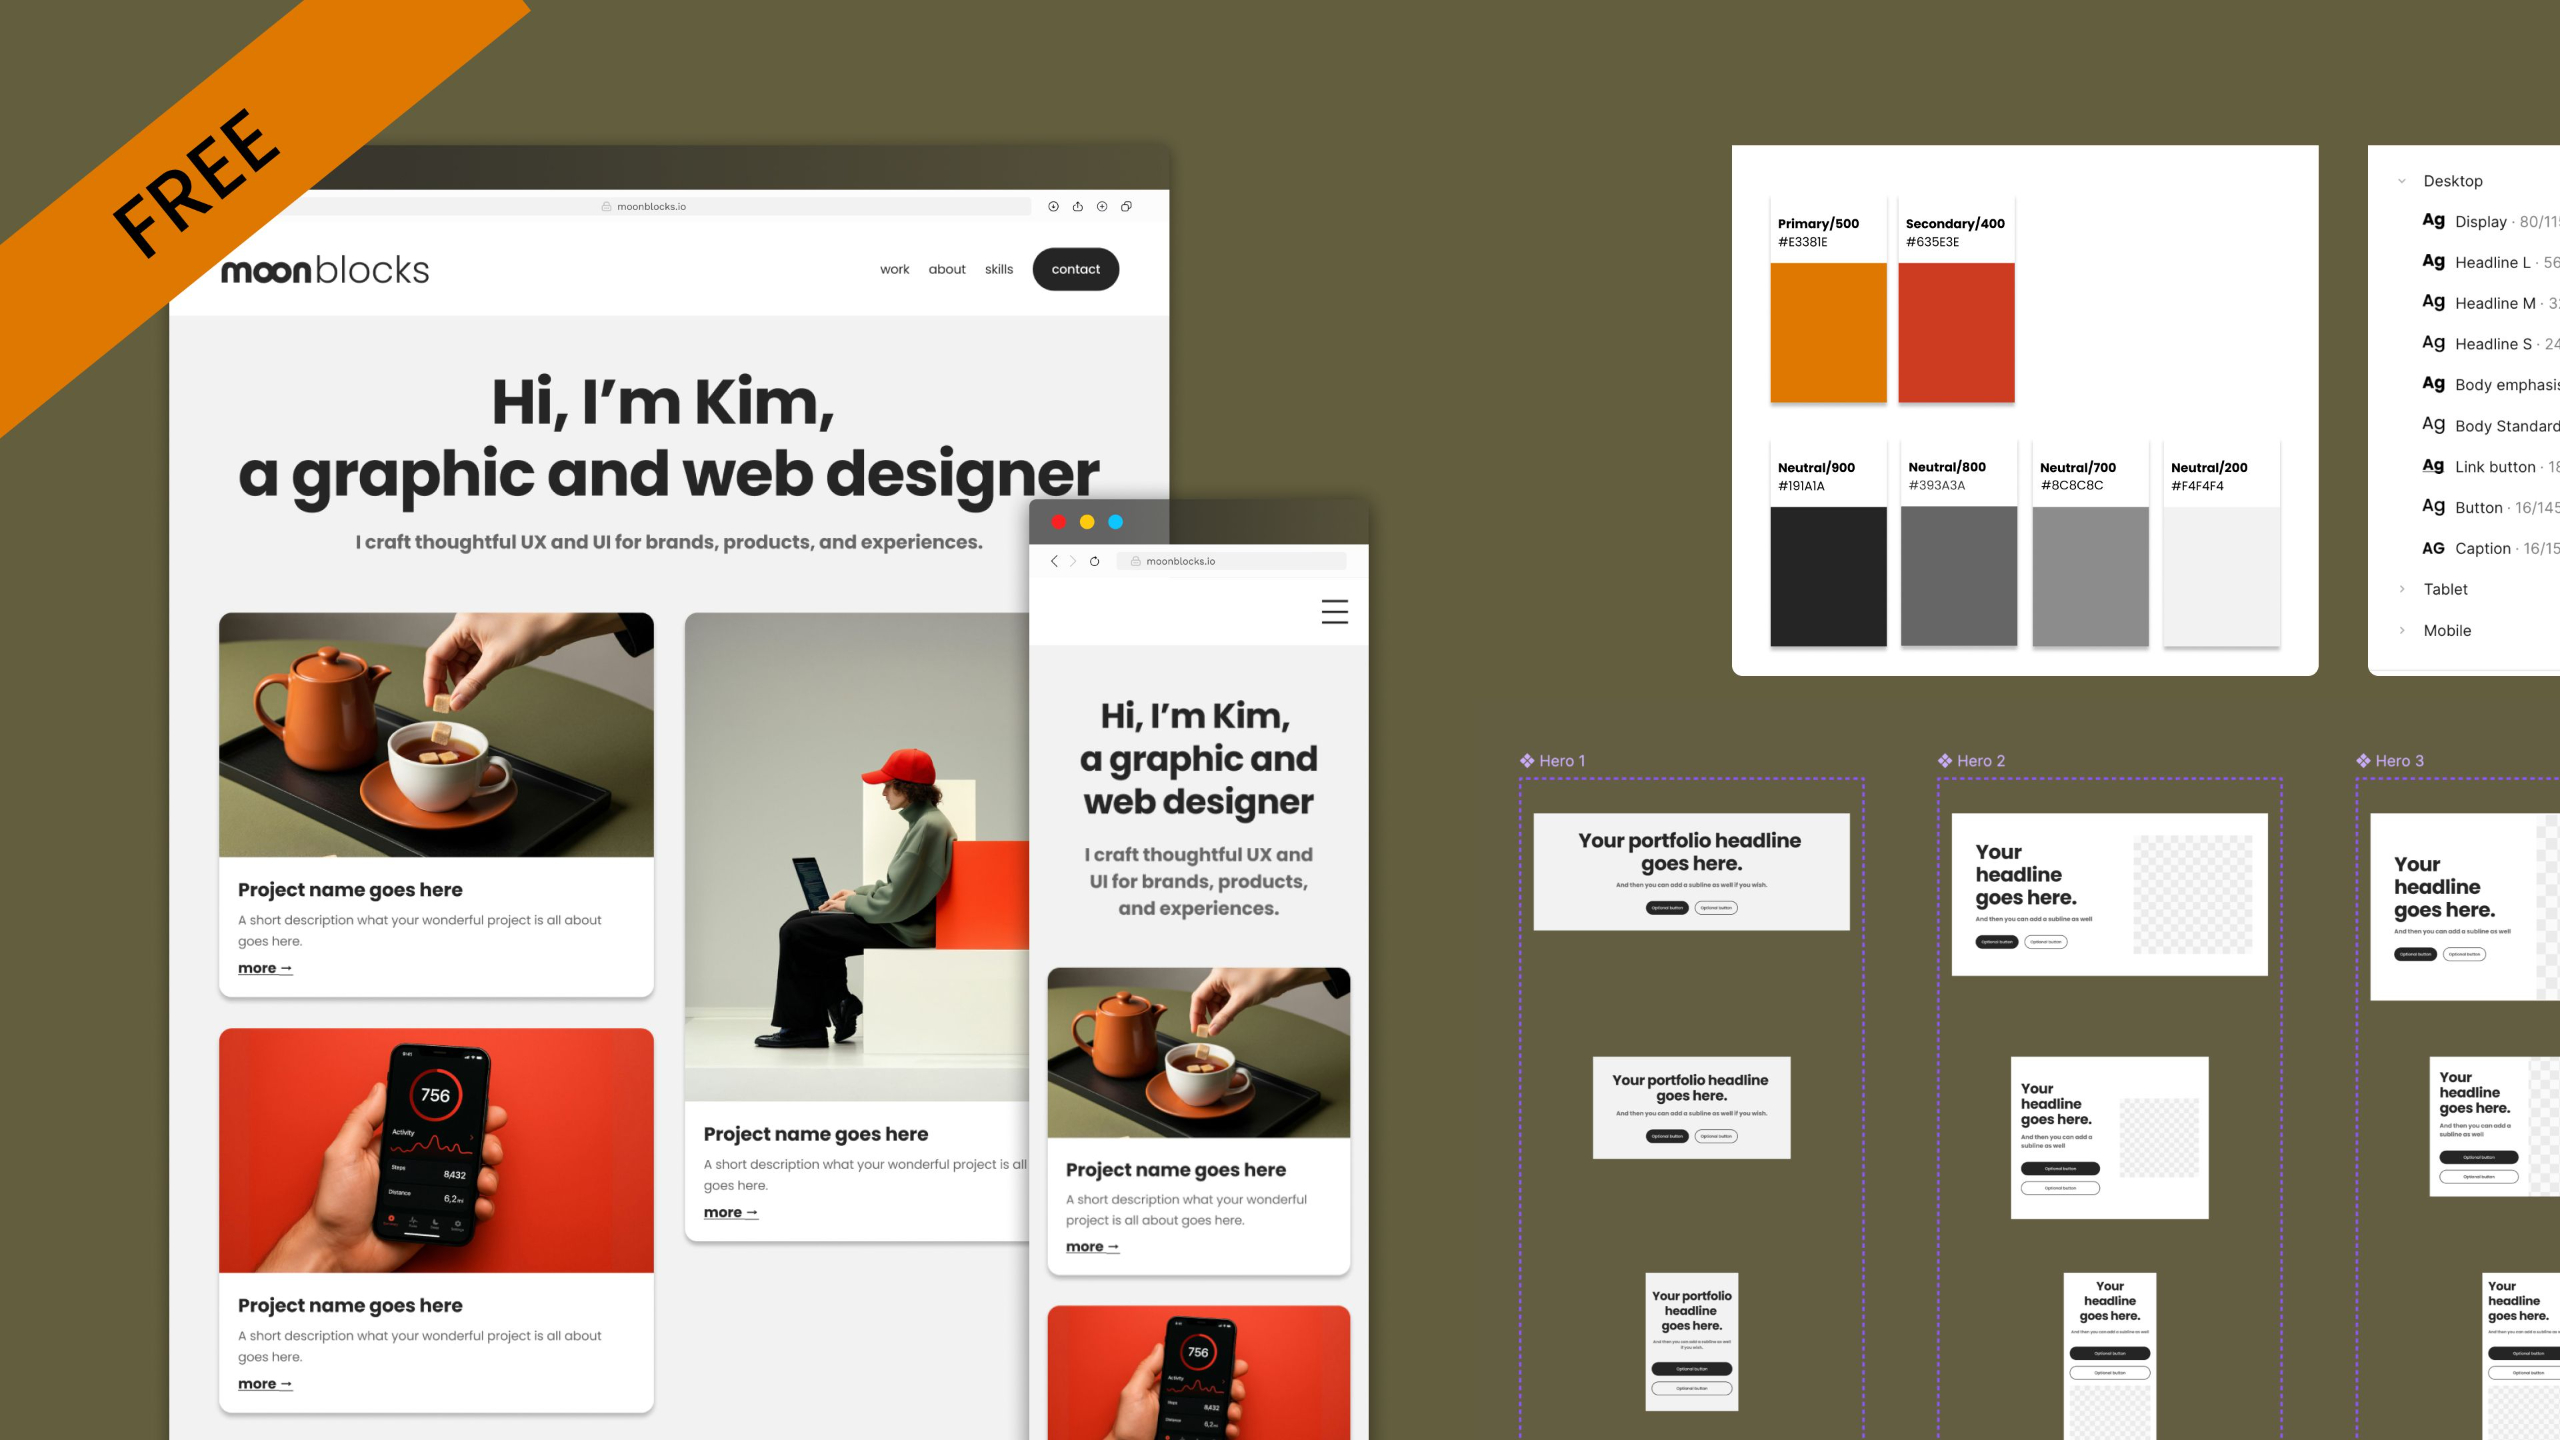Expand the Tablet text styles group

point(2402,589)
